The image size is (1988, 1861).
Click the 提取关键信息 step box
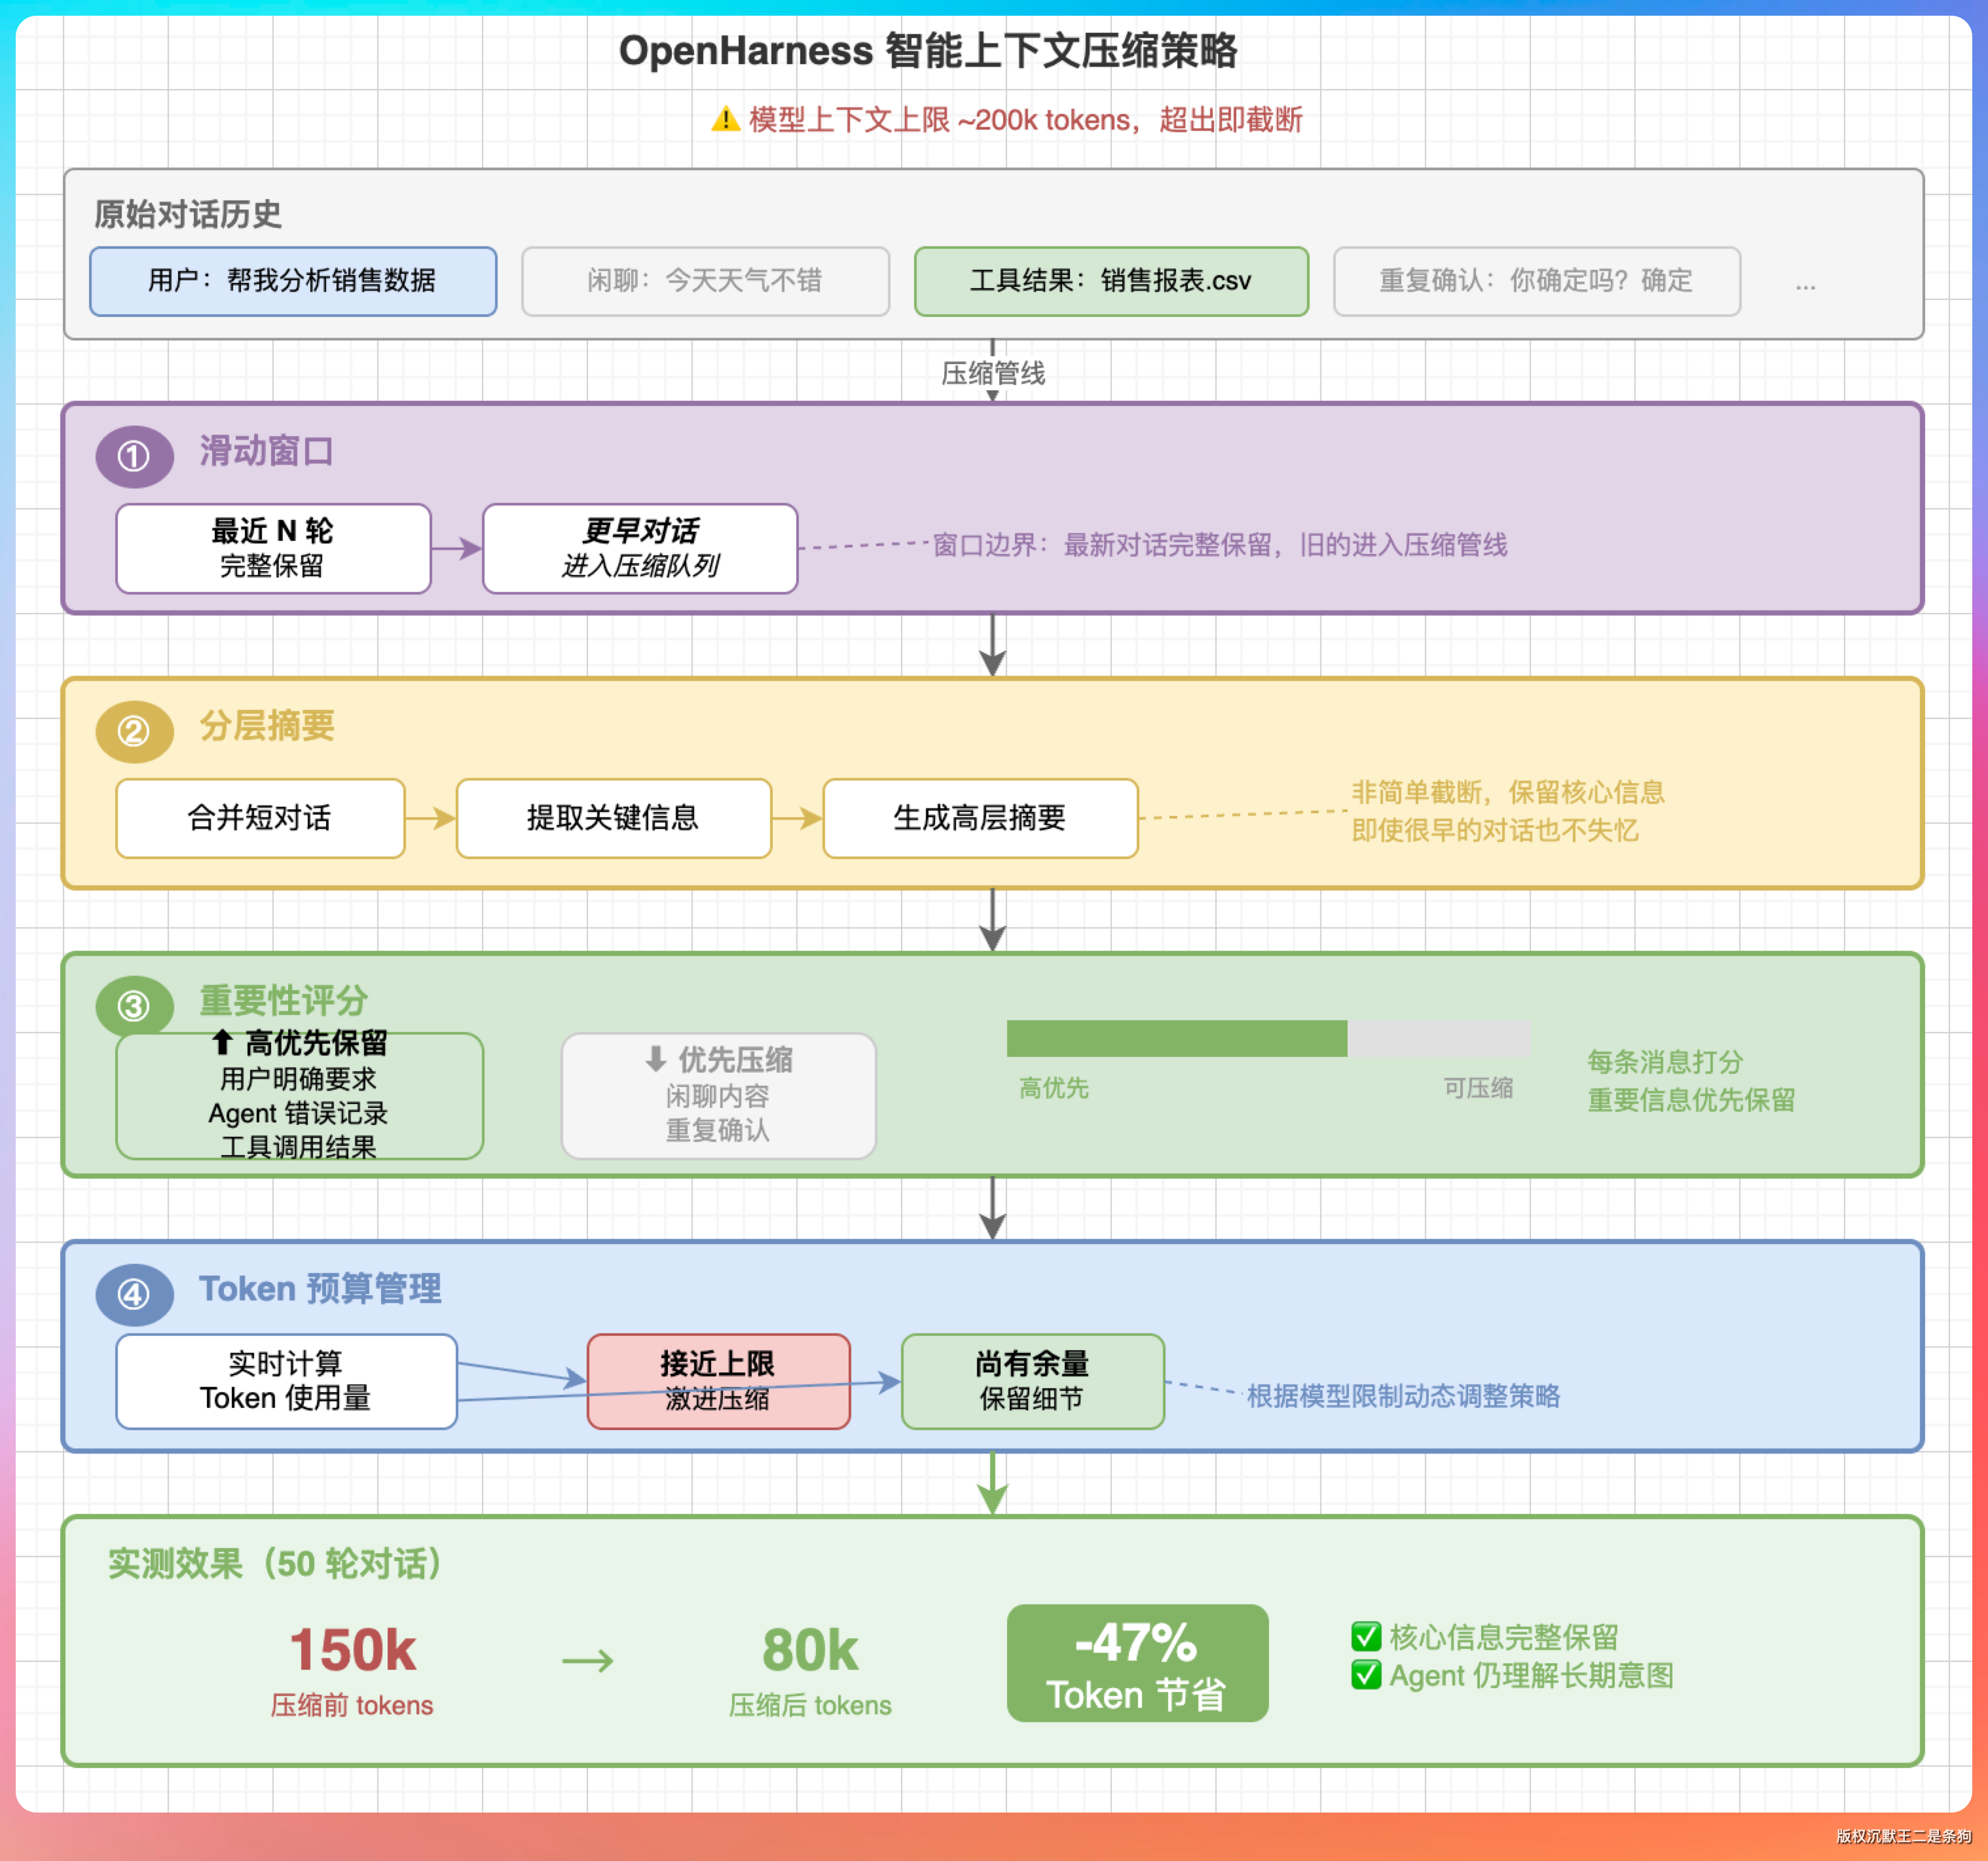click(x=613, y=818)
